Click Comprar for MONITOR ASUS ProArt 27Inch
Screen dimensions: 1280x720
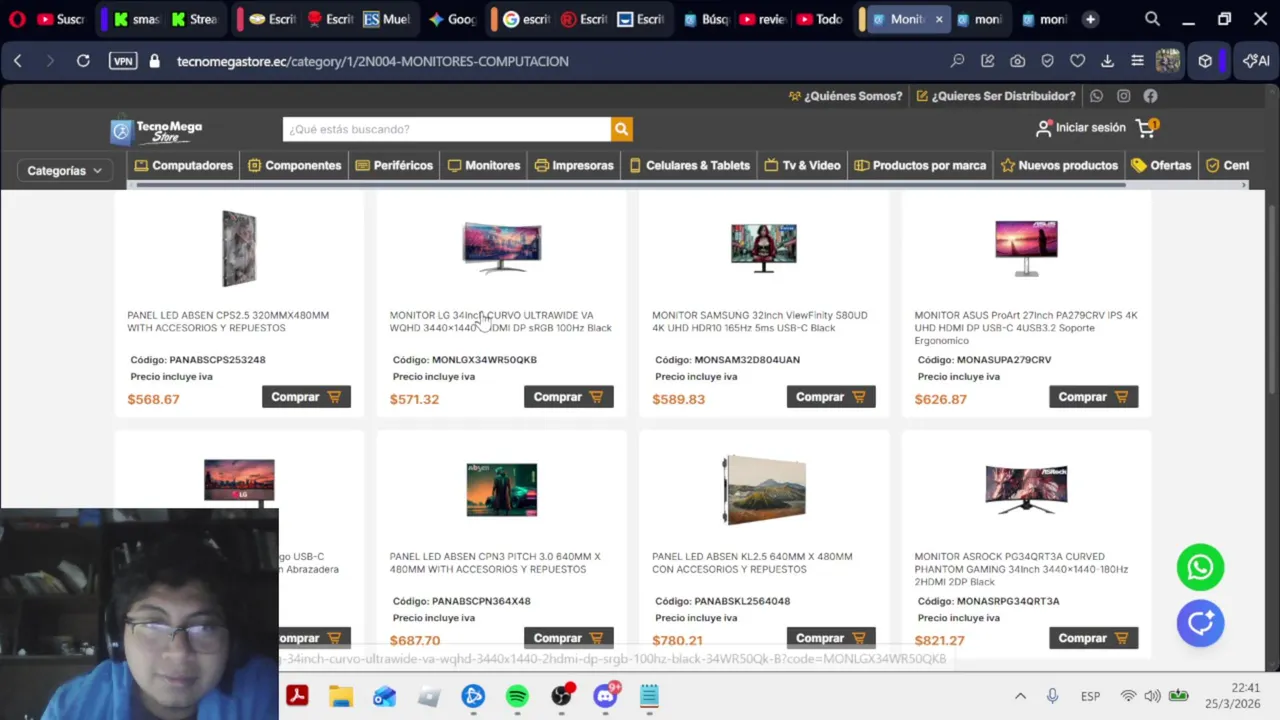click(1093, 397)
